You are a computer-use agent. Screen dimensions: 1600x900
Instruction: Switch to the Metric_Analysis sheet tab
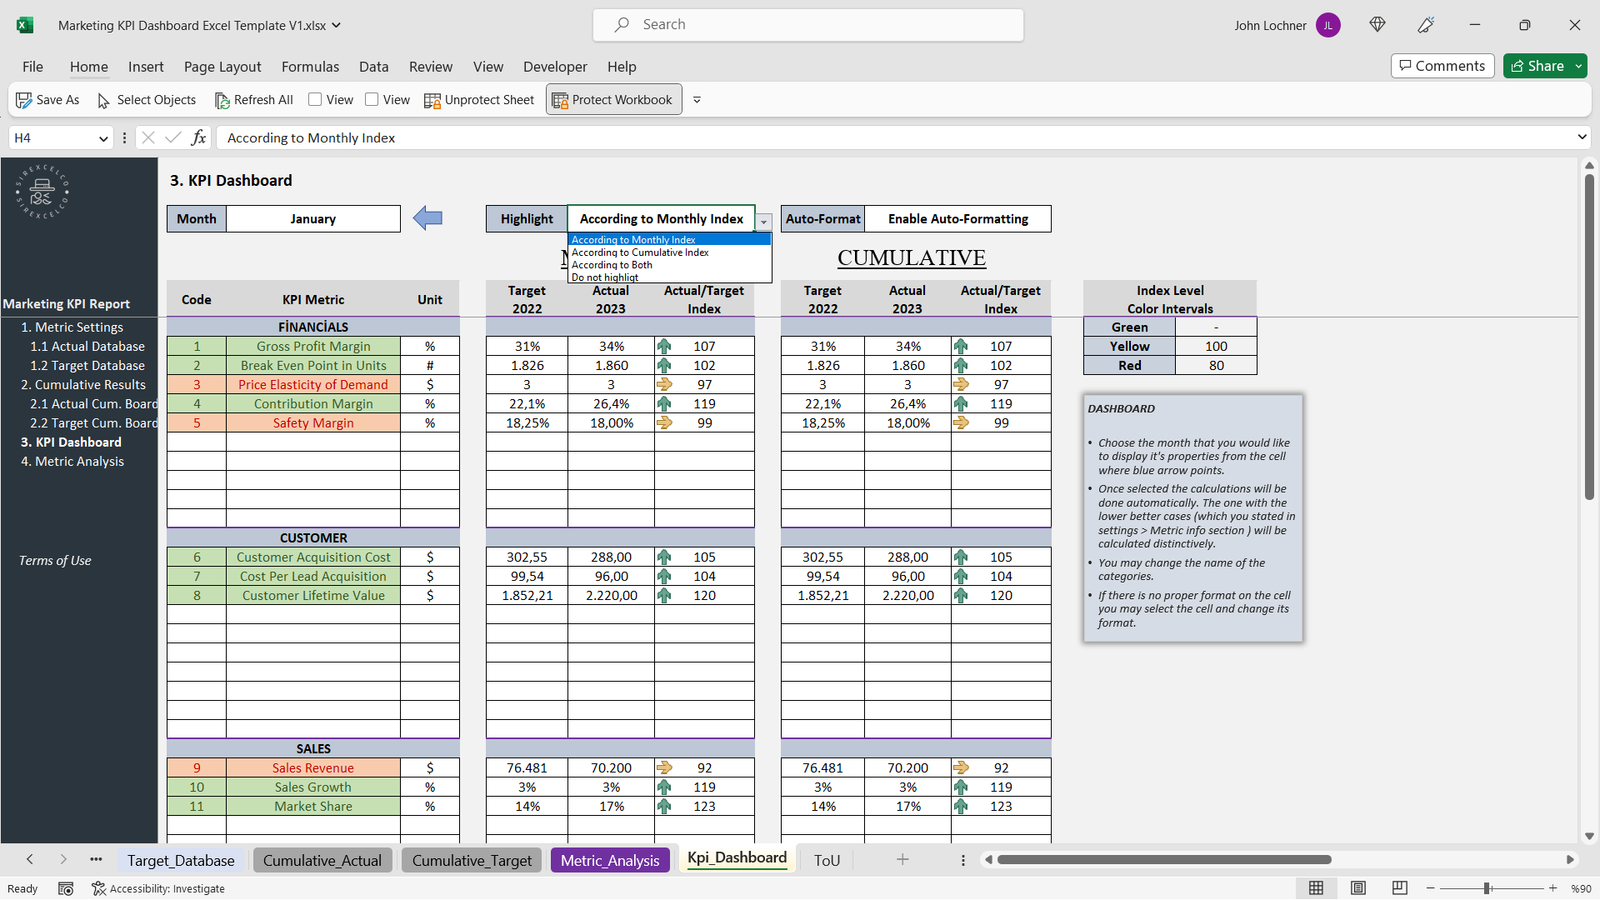coord(610,860)
